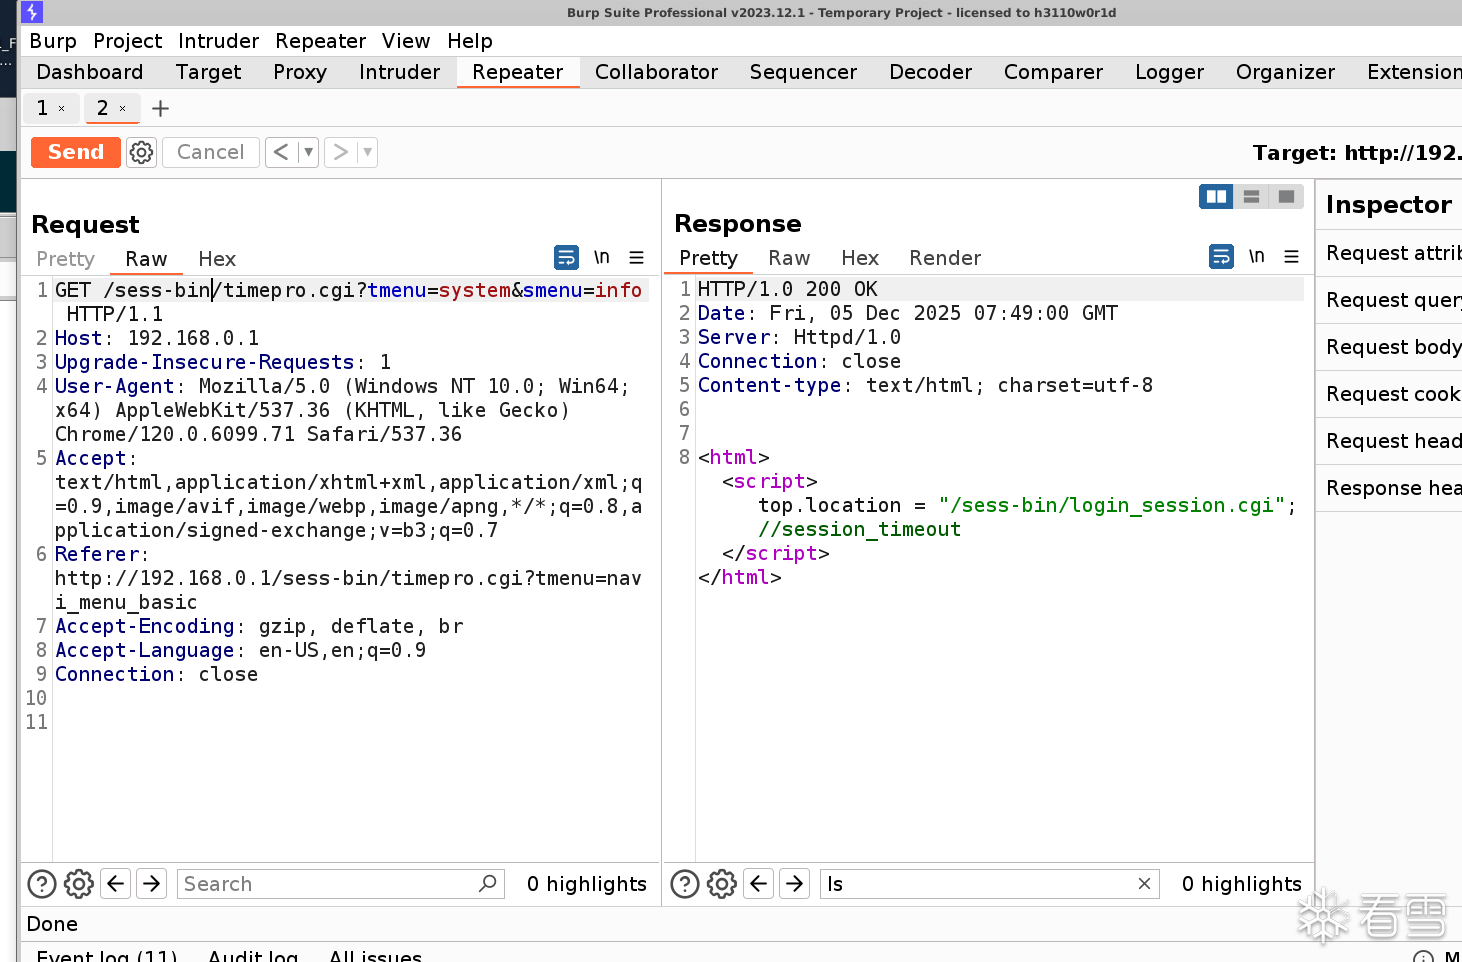The image size is (1462, 962).
Task: Open history back dropdown arrow
Action: pos(308,152)
